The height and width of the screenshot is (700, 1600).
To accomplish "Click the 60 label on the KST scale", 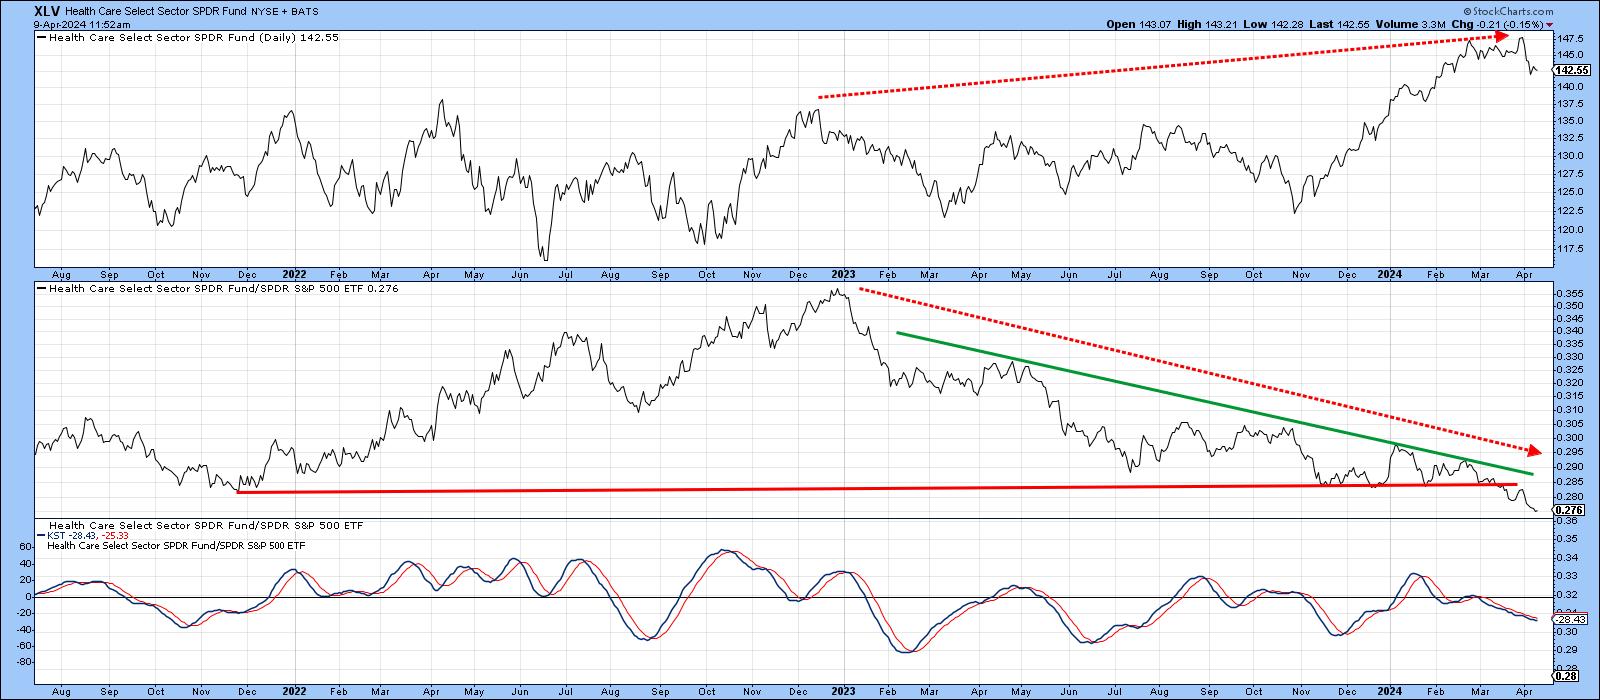I will pos(27,547).
